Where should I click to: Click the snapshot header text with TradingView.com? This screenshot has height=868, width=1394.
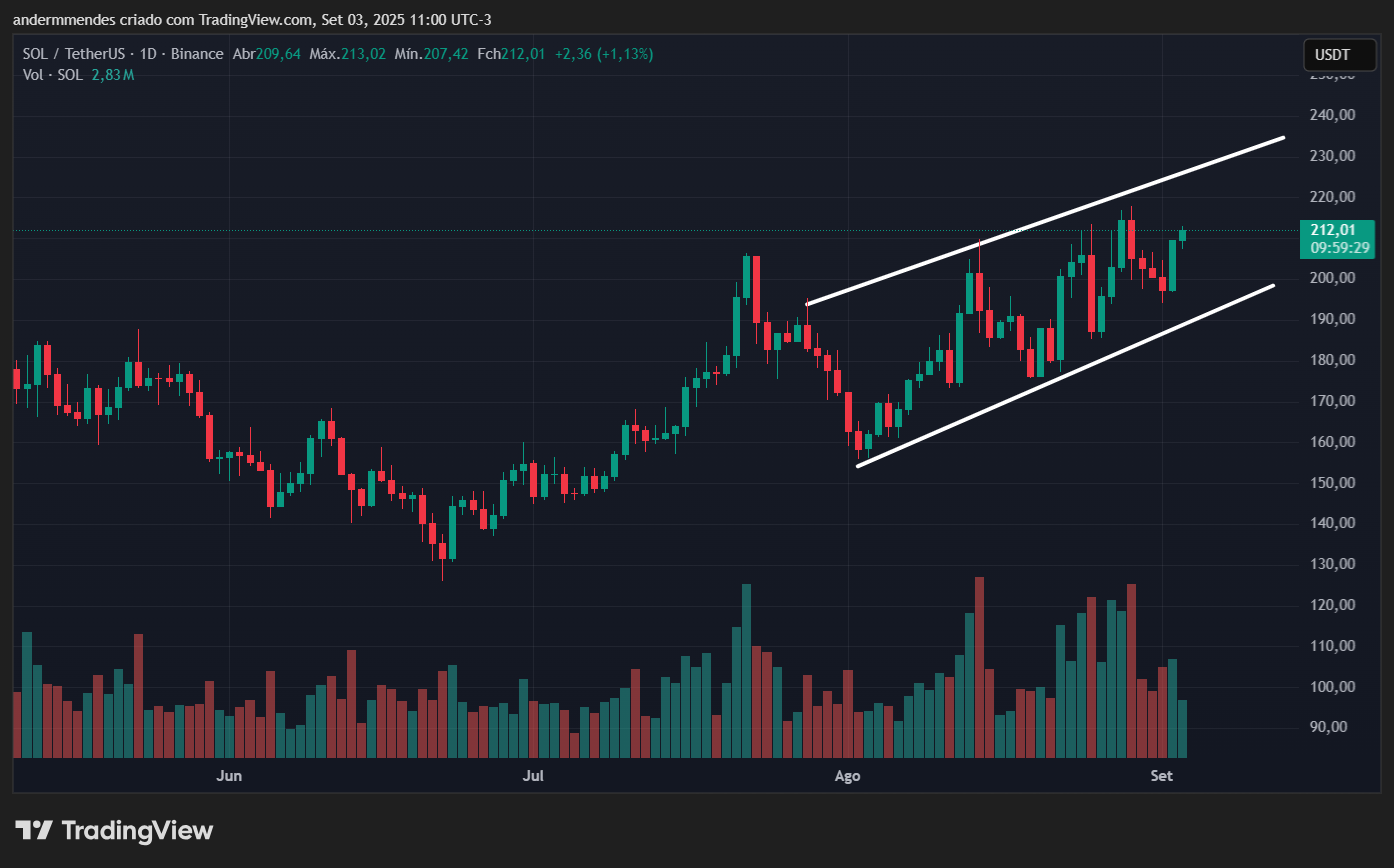pyautogui.click(x=251, y=20)
